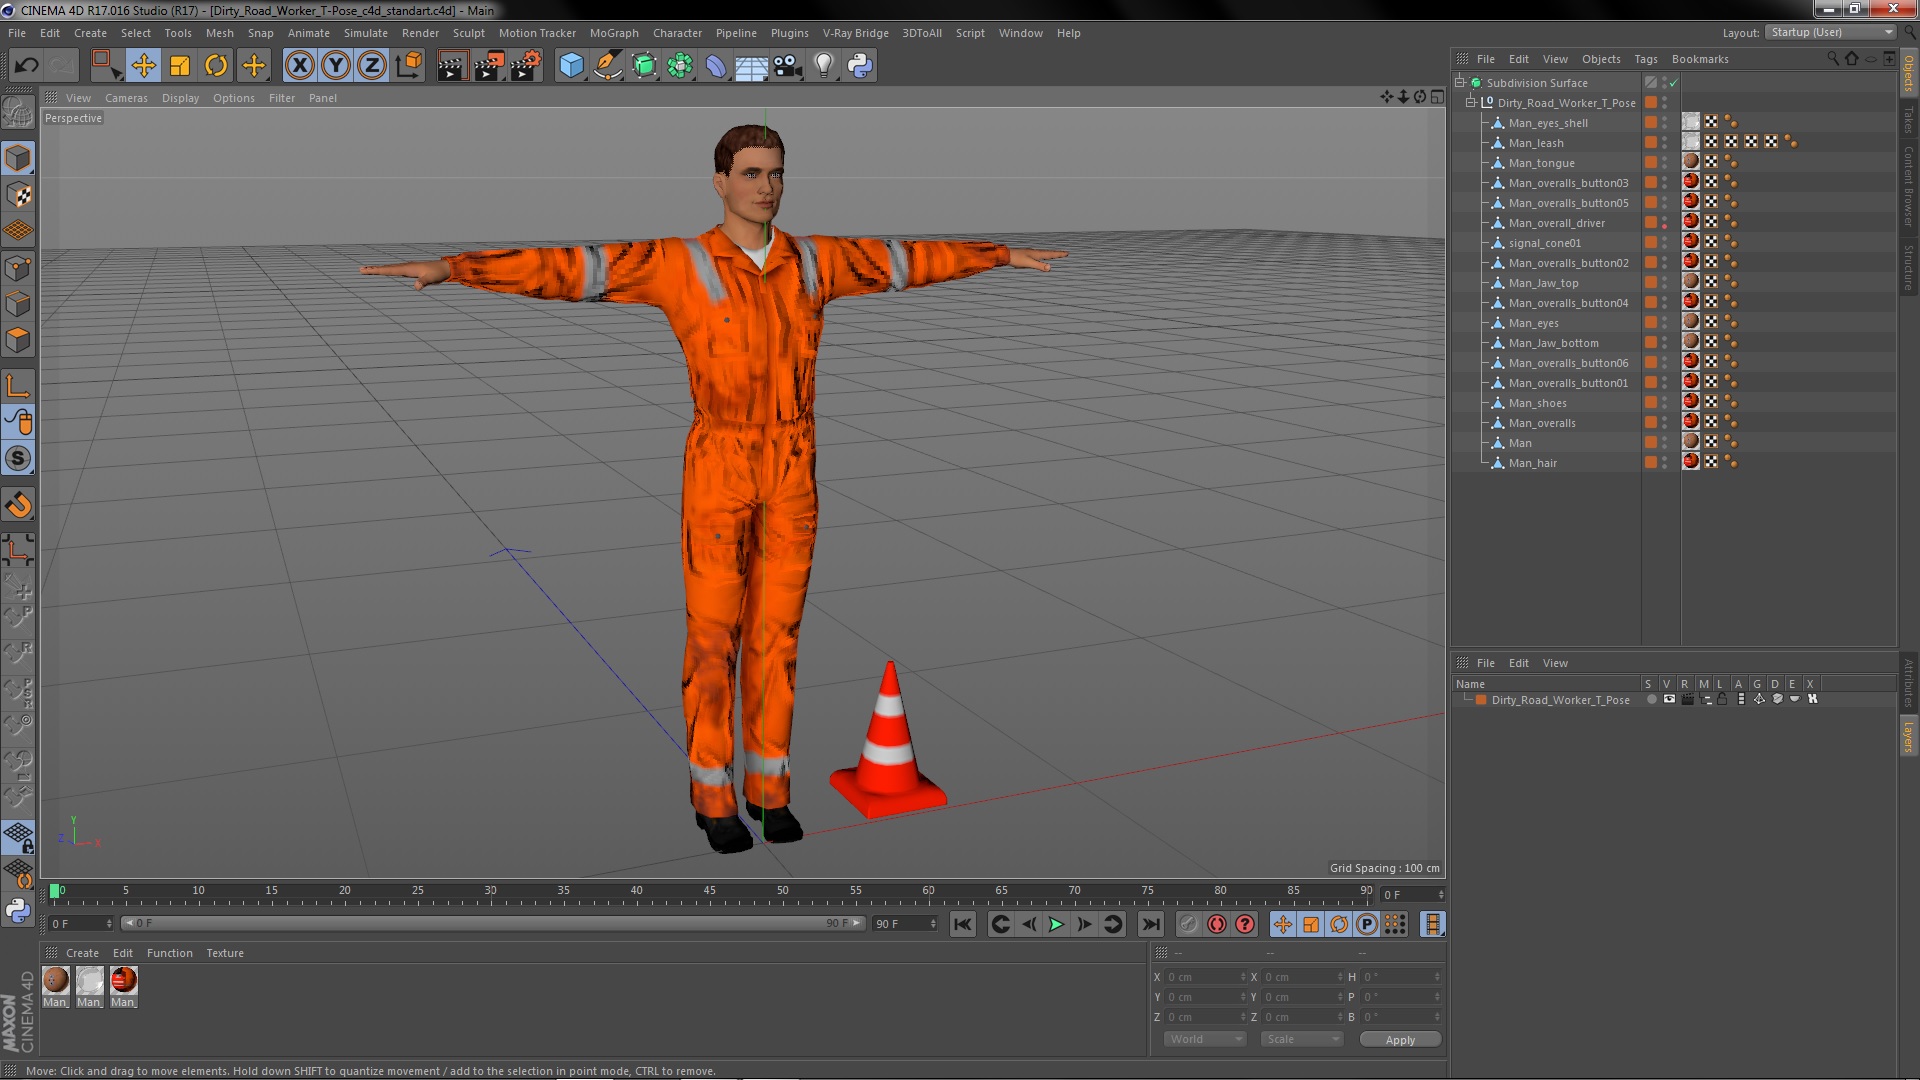
Task: Open the Bend deformer icon
Action: coord(716,66)
